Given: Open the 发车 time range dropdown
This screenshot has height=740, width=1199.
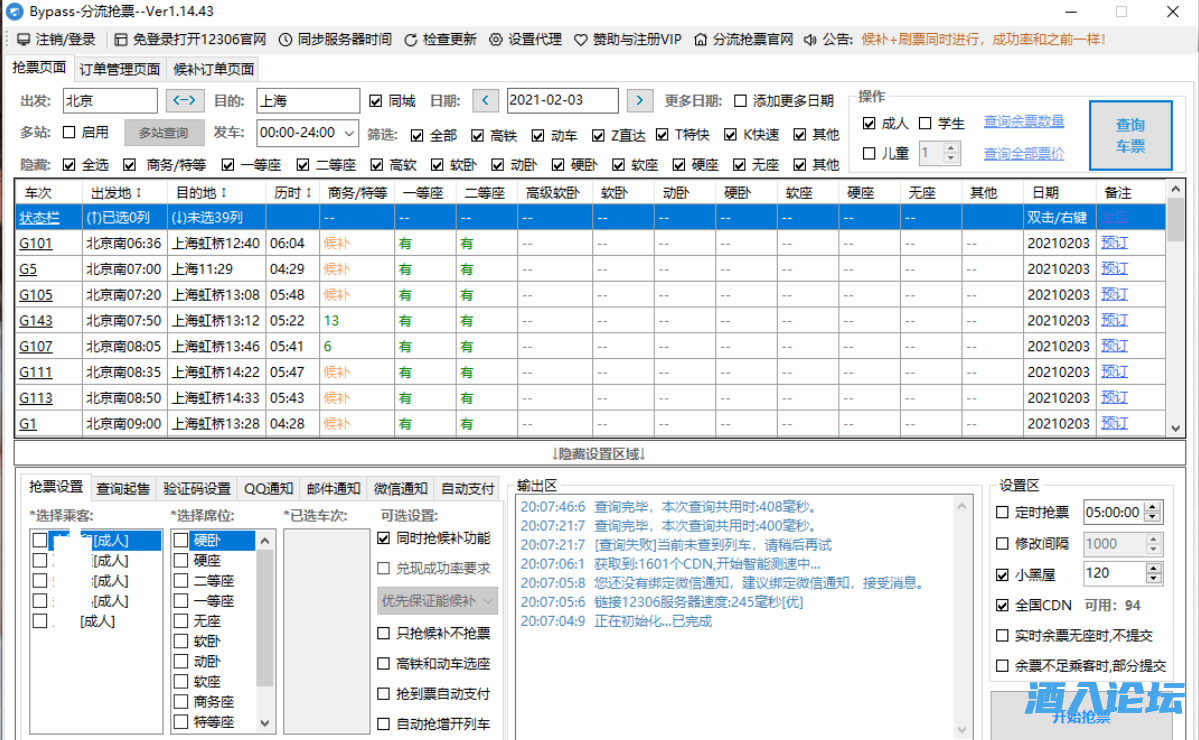Looking at the screenshot, I should click(308, 133).
